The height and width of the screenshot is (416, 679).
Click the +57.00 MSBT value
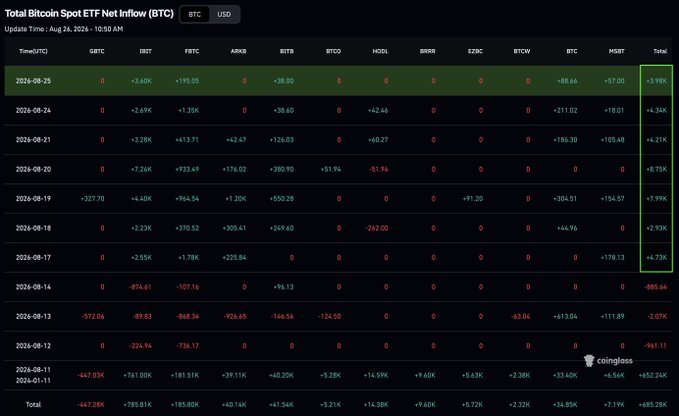pyautogui.click(x=614, y=81)
